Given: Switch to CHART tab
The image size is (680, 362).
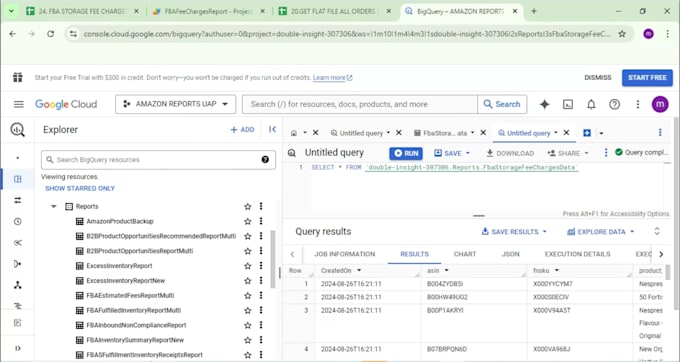Looking at the screenshot, I should point(465,254).
